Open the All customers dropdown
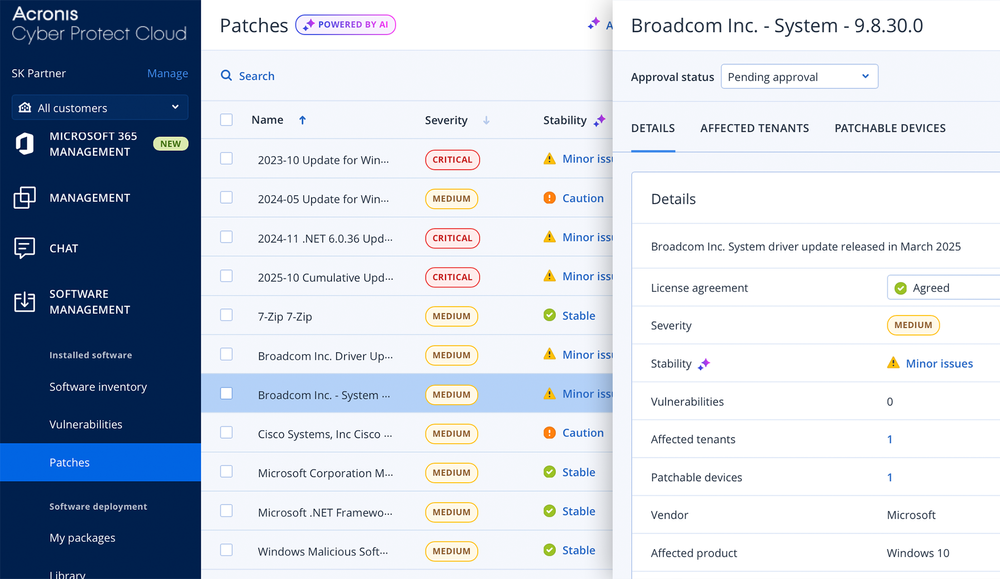 [99, 107]
